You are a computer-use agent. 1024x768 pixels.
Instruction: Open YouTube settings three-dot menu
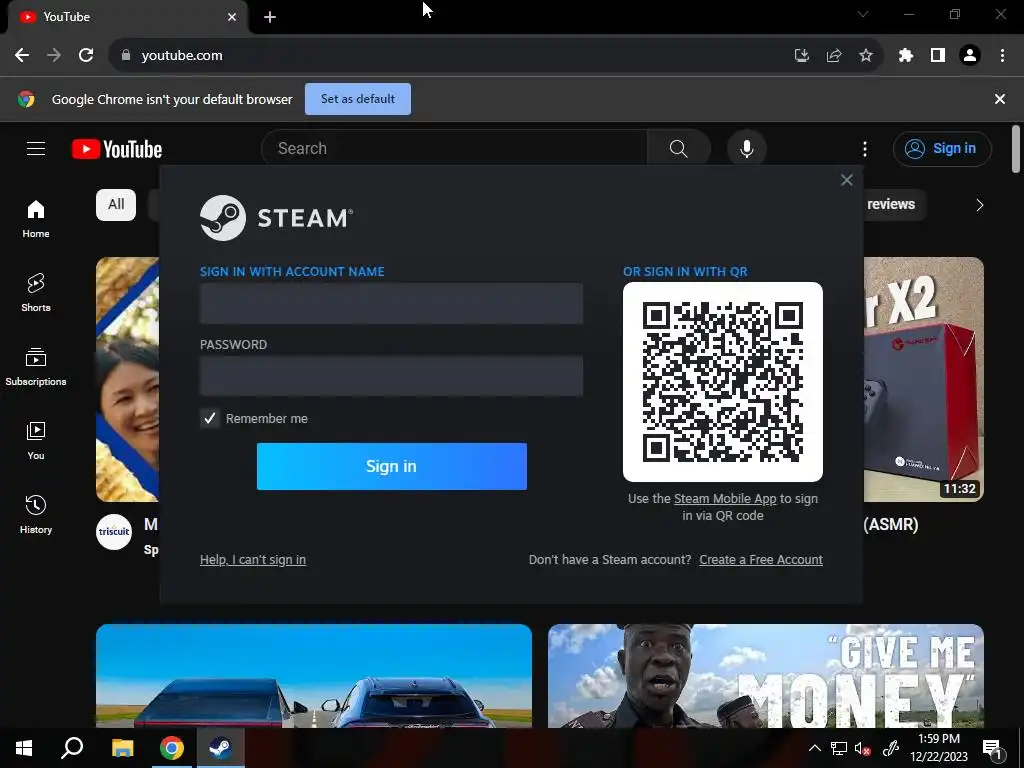865,149
